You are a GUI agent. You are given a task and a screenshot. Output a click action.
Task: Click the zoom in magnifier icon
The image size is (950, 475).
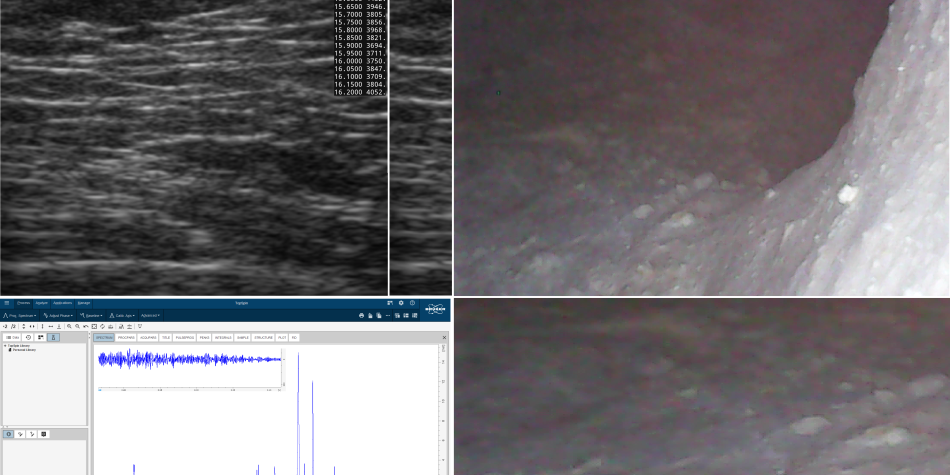click(69, 326)
